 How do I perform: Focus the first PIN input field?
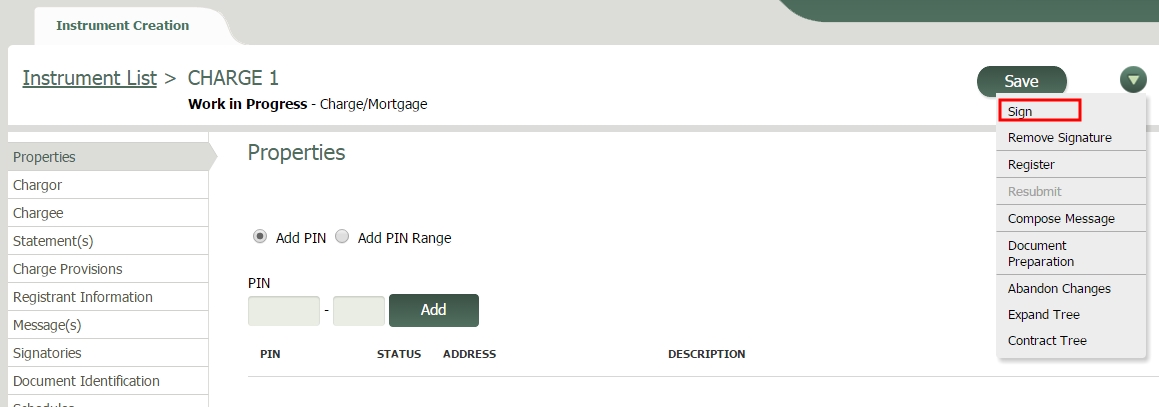coord(284,311)
